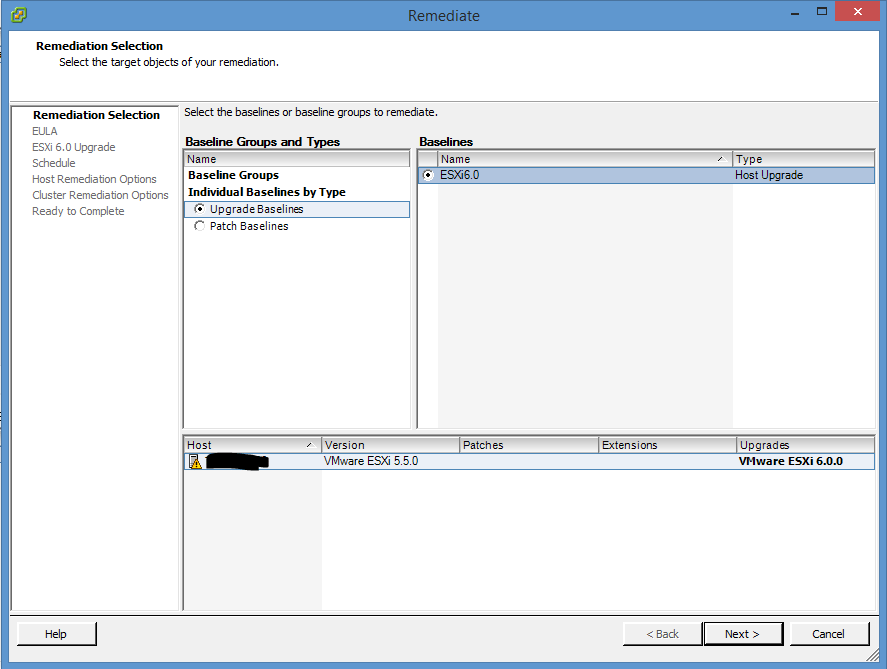This screenshot has width=887, height=669.
Task: Select the ESXi6.0 baseline radio button
Action: pos(428,175)
